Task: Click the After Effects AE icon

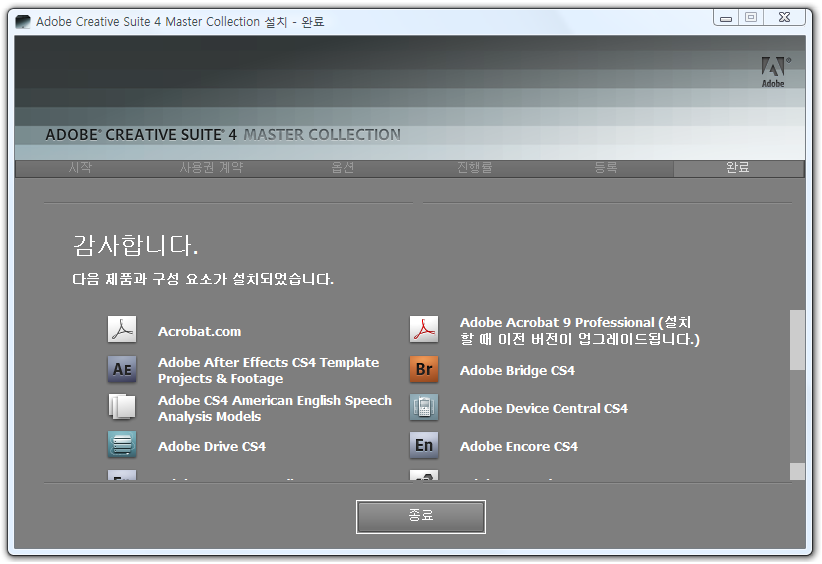Action: click(122, 370)
